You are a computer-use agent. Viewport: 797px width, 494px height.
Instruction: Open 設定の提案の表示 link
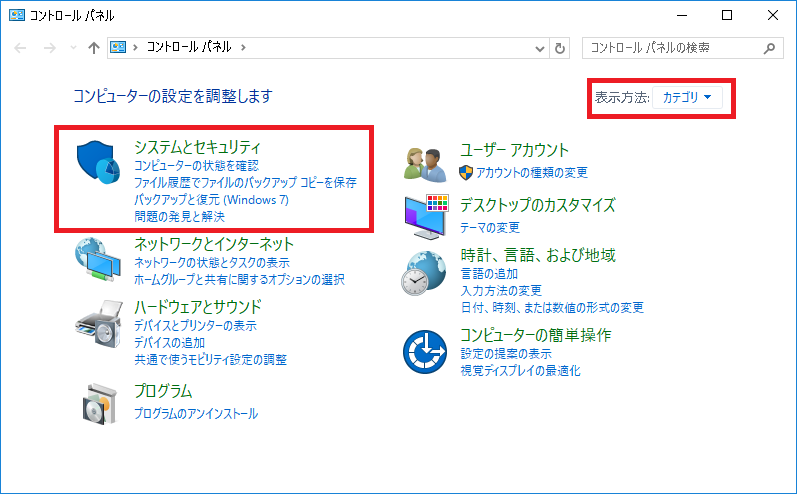[x=506, y=354]
